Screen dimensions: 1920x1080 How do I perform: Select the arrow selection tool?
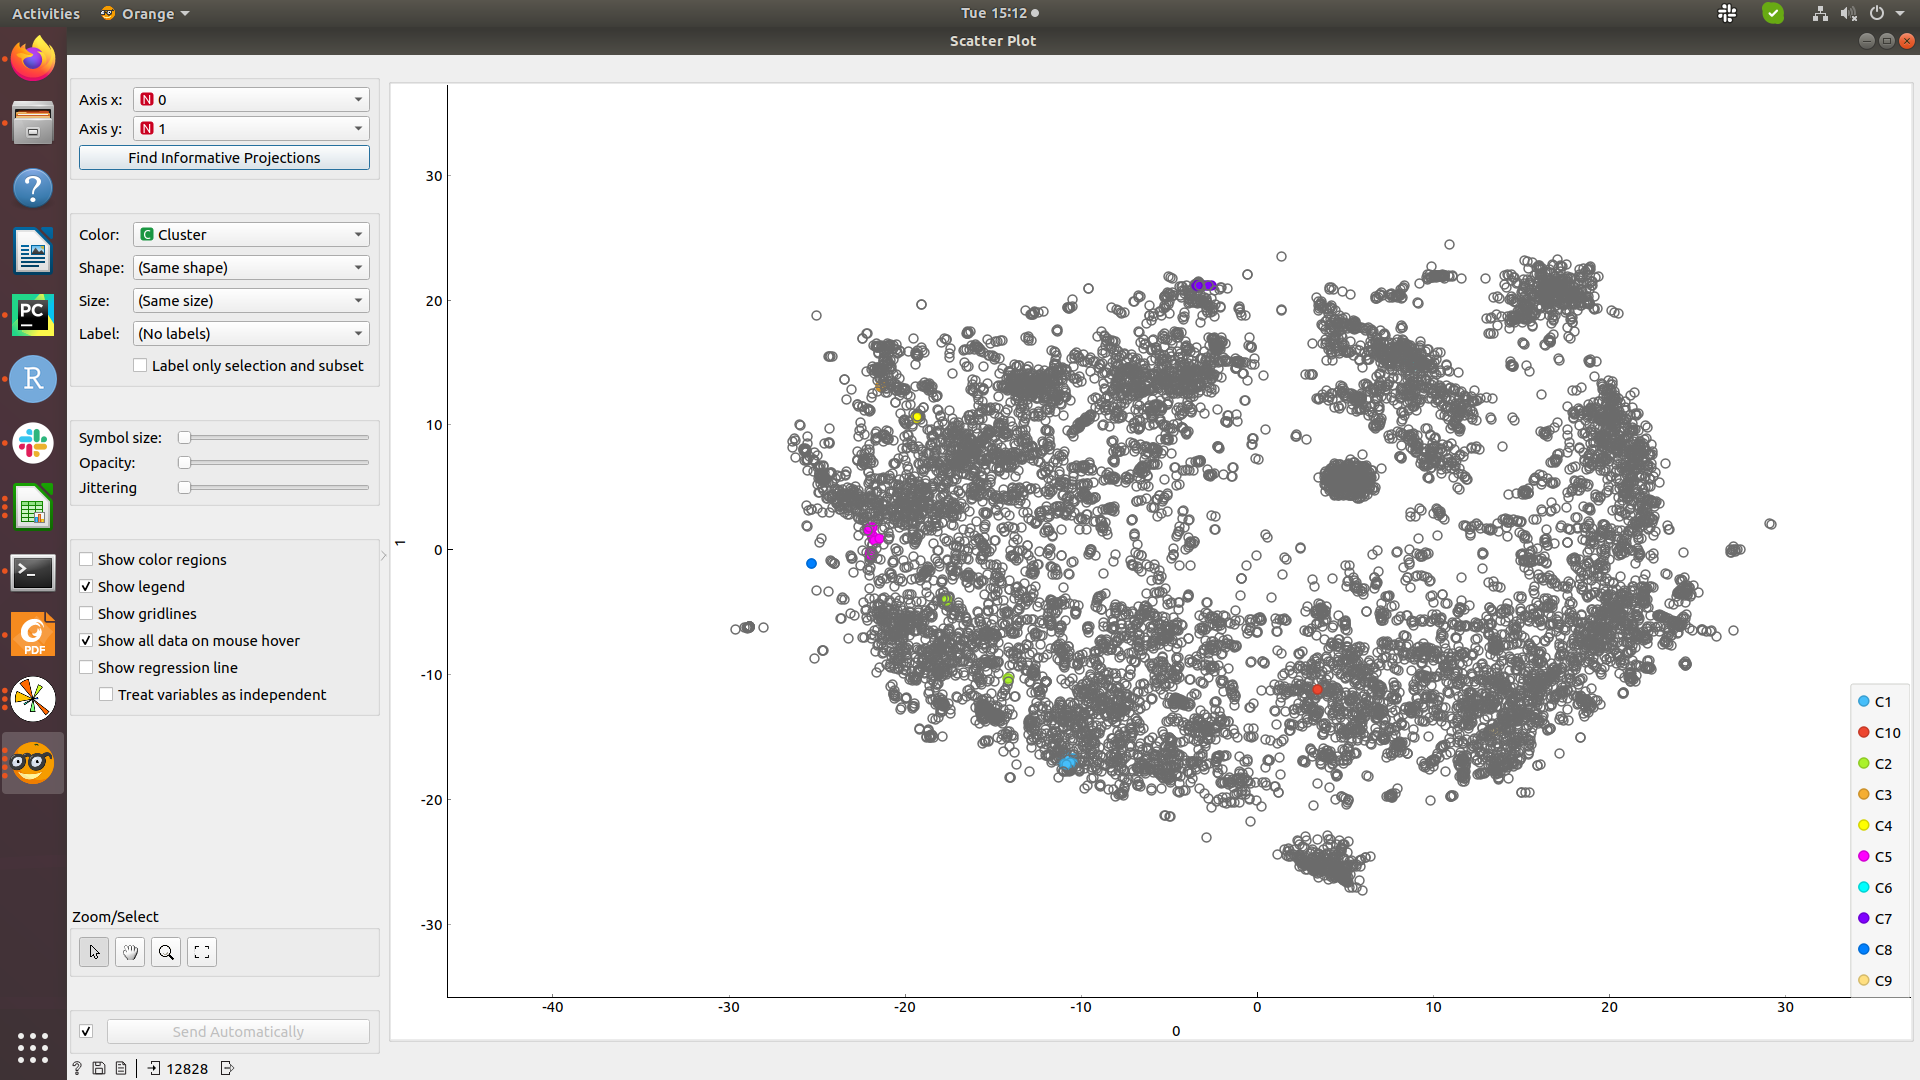tap(93, 951)
